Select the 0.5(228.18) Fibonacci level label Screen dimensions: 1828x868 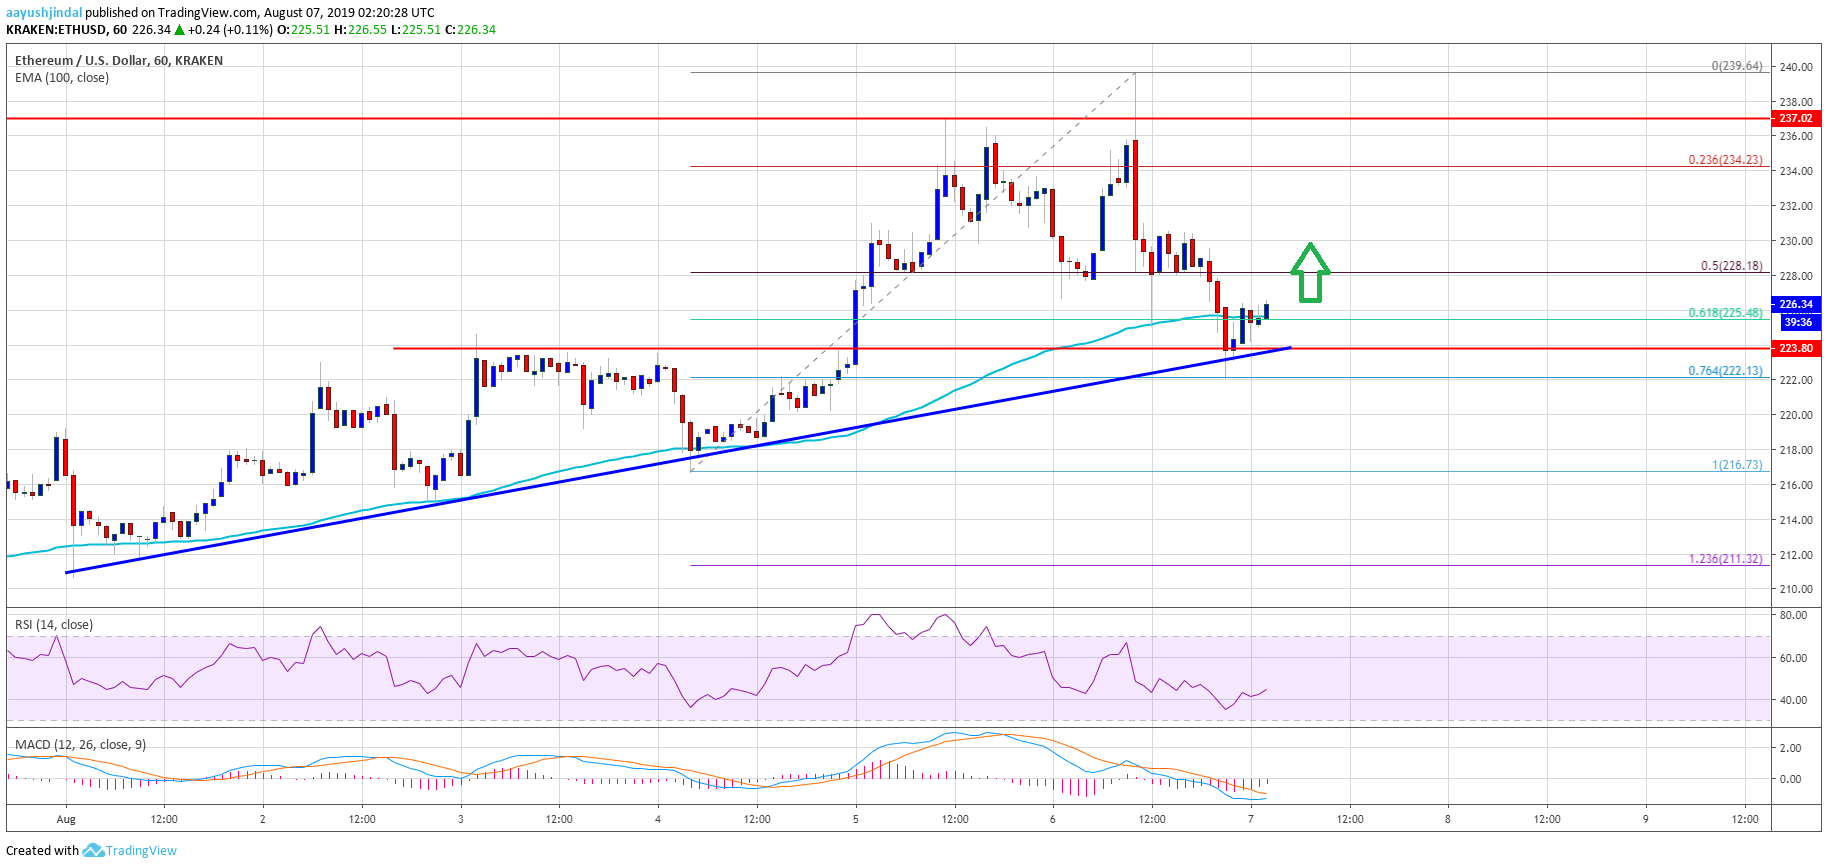click(x=1731, y=266)
